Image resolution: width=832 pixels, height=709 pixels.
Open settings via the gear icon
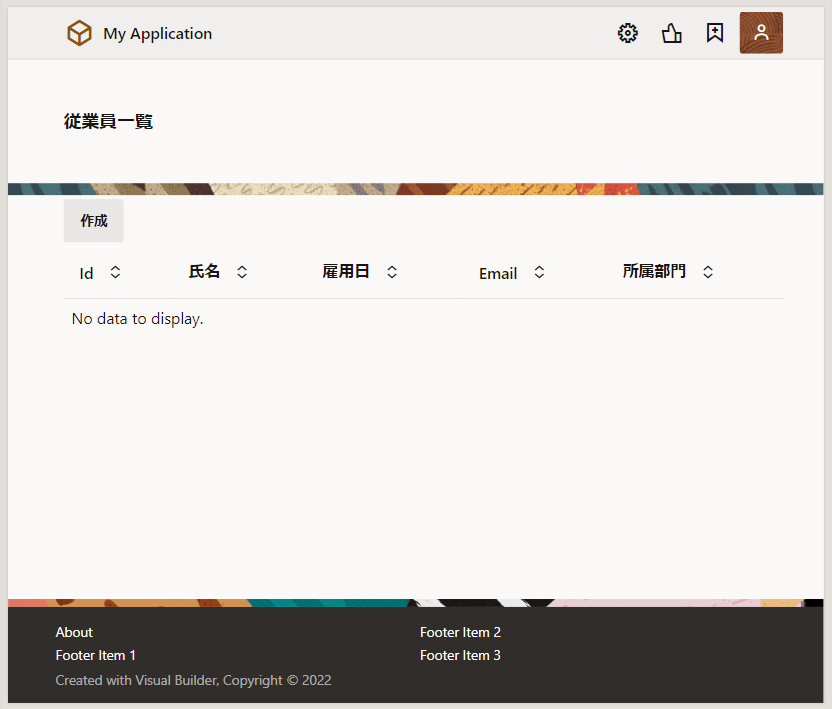point(628,33)
